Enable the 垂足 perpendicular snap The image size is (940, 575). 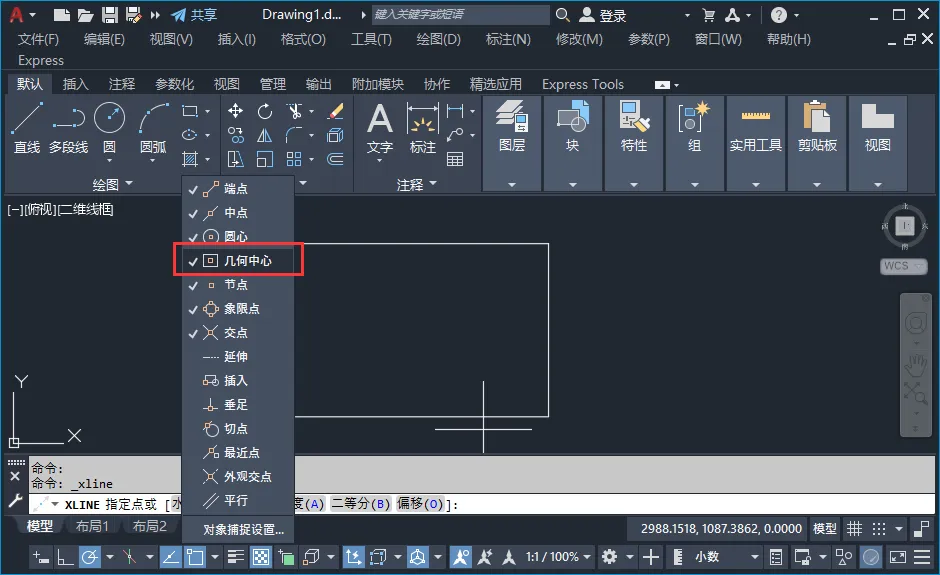(239, 405)
